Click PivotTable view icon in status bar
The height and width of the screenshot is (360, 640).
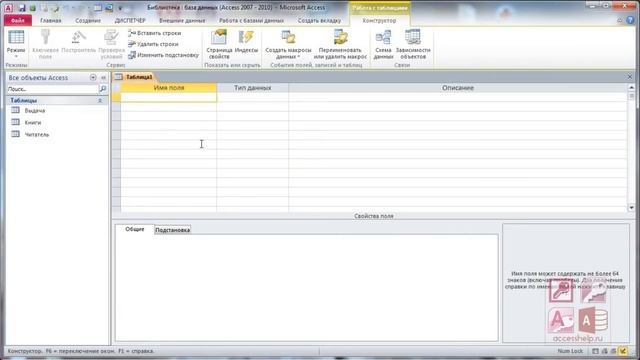(x=605, y=351)
